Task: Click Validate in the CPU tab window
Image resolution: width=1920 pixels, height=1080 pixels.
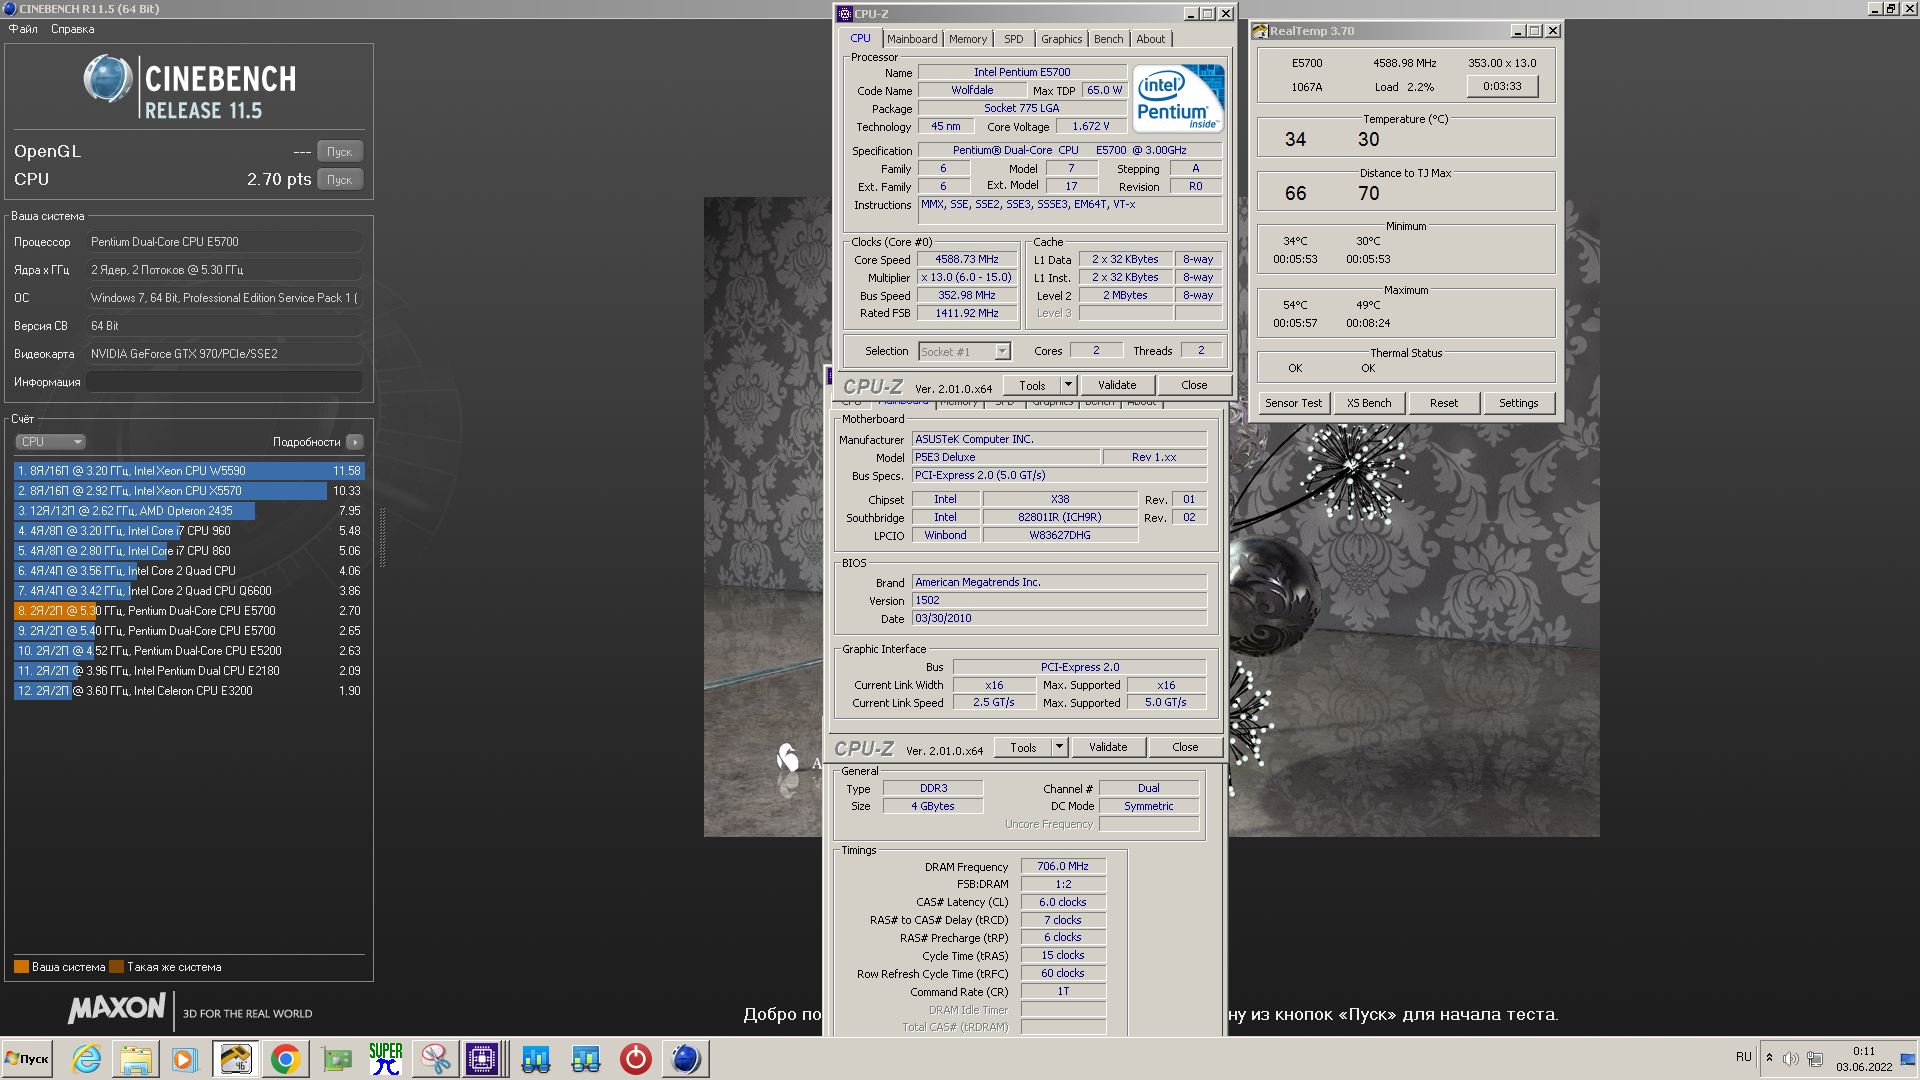Action: [x=1117, y=385]
